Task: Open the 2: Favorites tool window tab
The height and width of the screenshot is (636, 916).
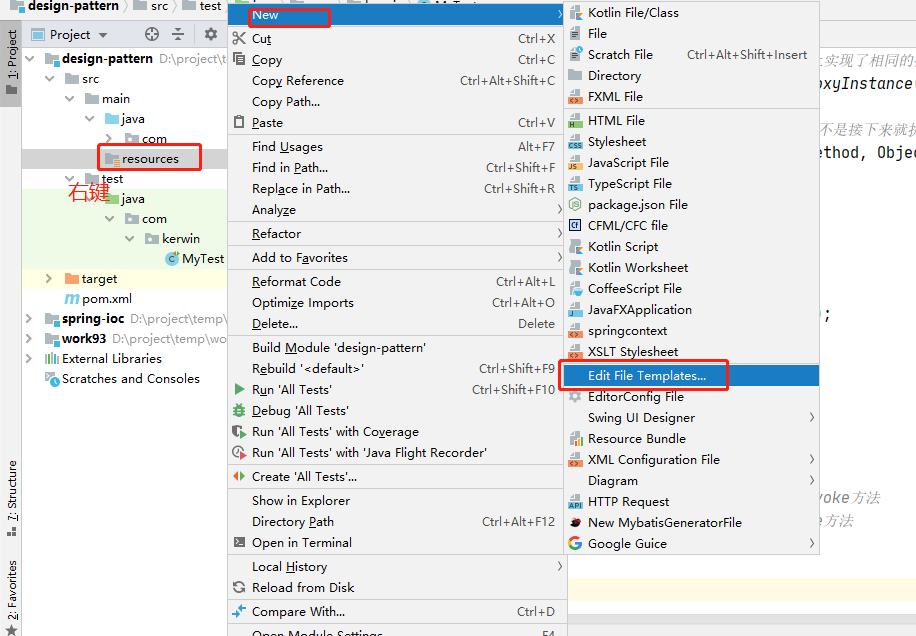Action: click(x=11, y=597)
